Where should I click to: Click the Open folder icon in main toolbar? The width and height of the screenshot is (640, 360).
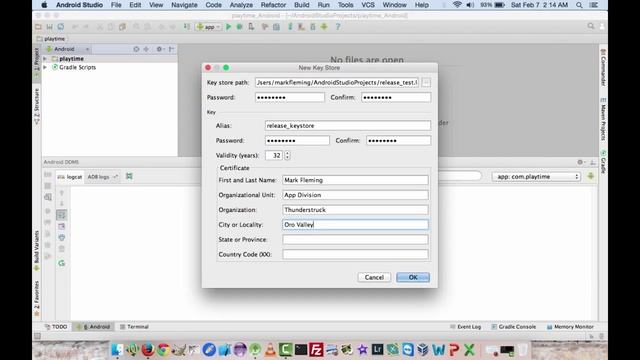pyautogui.click(x=38, y=27)
